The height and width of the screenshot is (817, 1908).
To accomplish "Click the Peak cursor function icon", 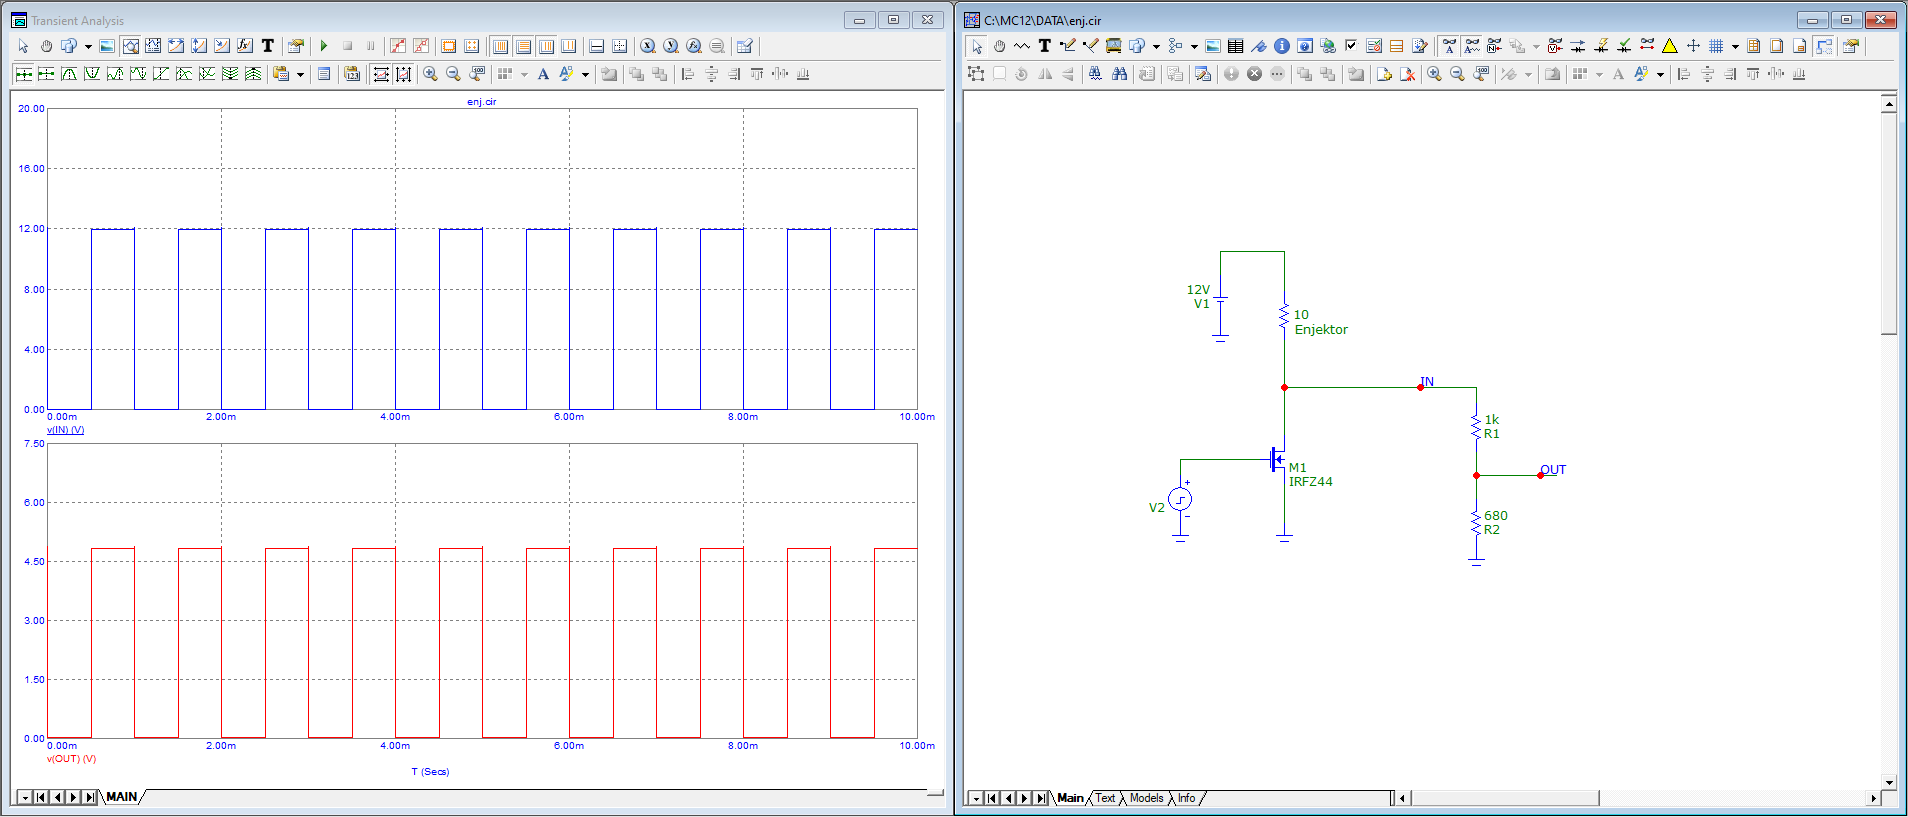I will click(69, 74).
